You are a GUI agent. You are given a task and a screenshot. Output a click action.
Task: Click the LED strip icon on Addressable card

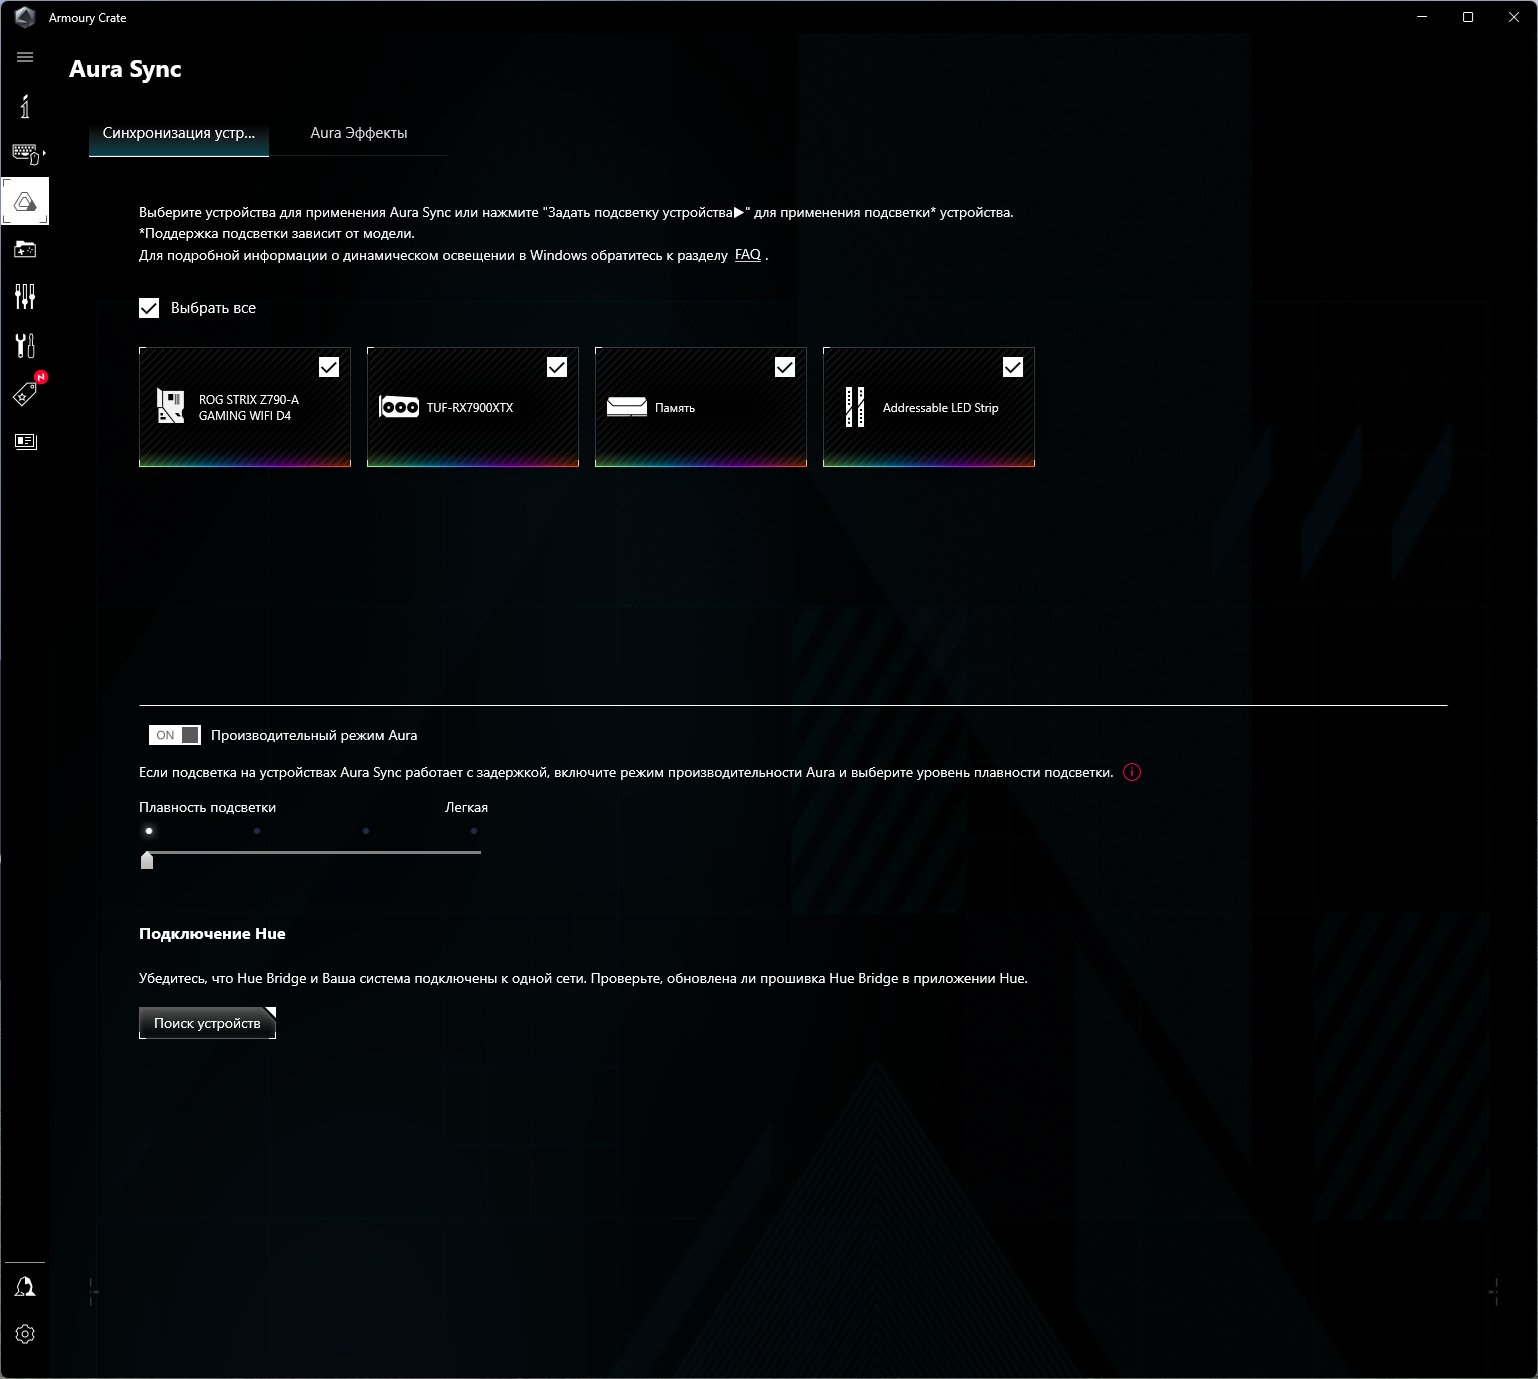[x=855, y=407]
